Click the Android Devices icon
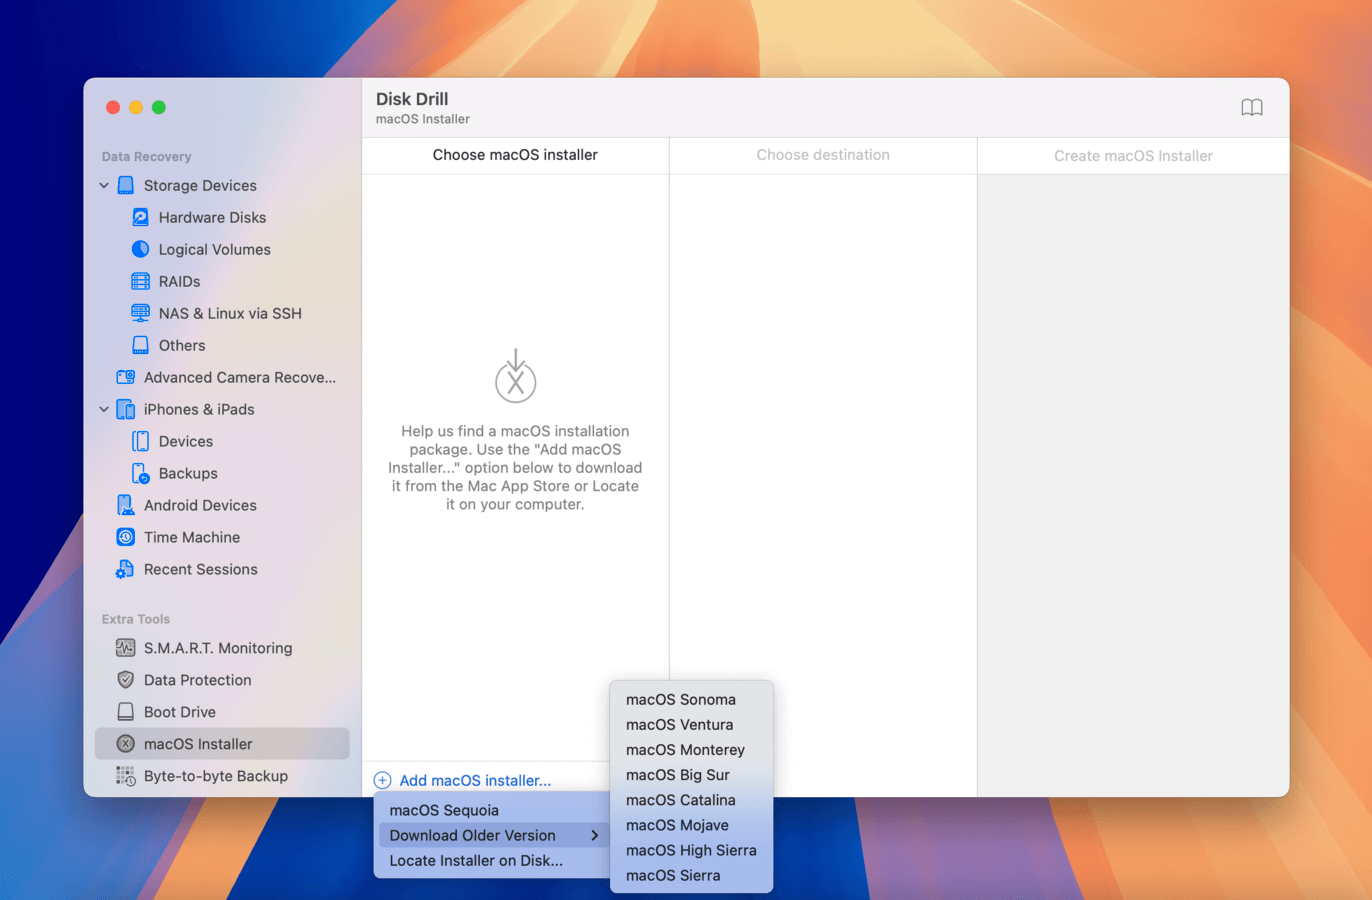 [x=125, y=505]
